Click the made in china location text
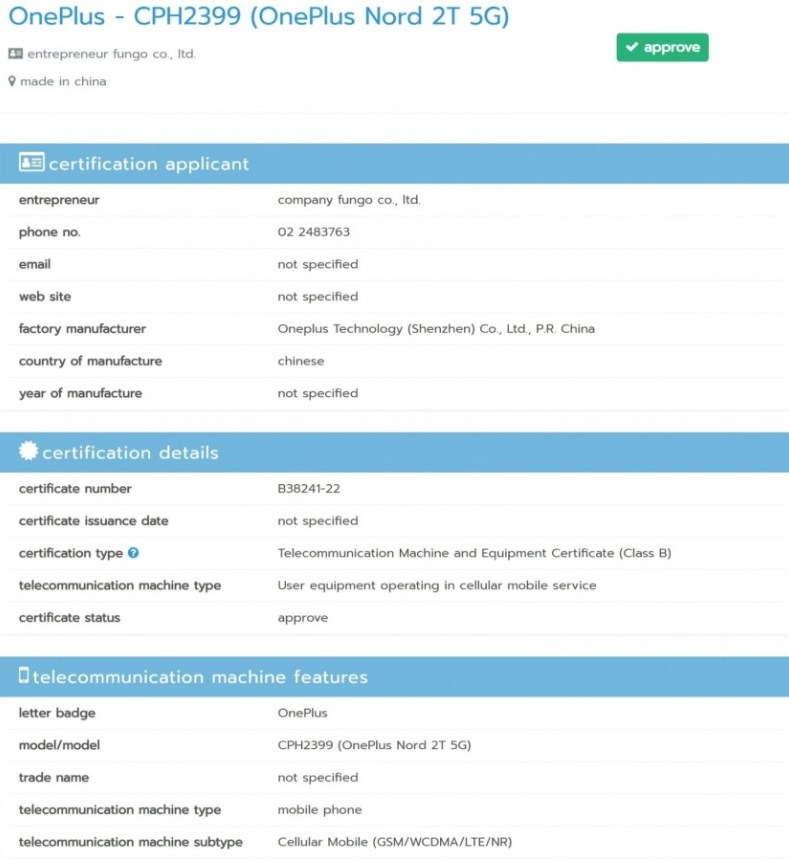The width and height of the screenshot is (789, 859). click(63, 82)
